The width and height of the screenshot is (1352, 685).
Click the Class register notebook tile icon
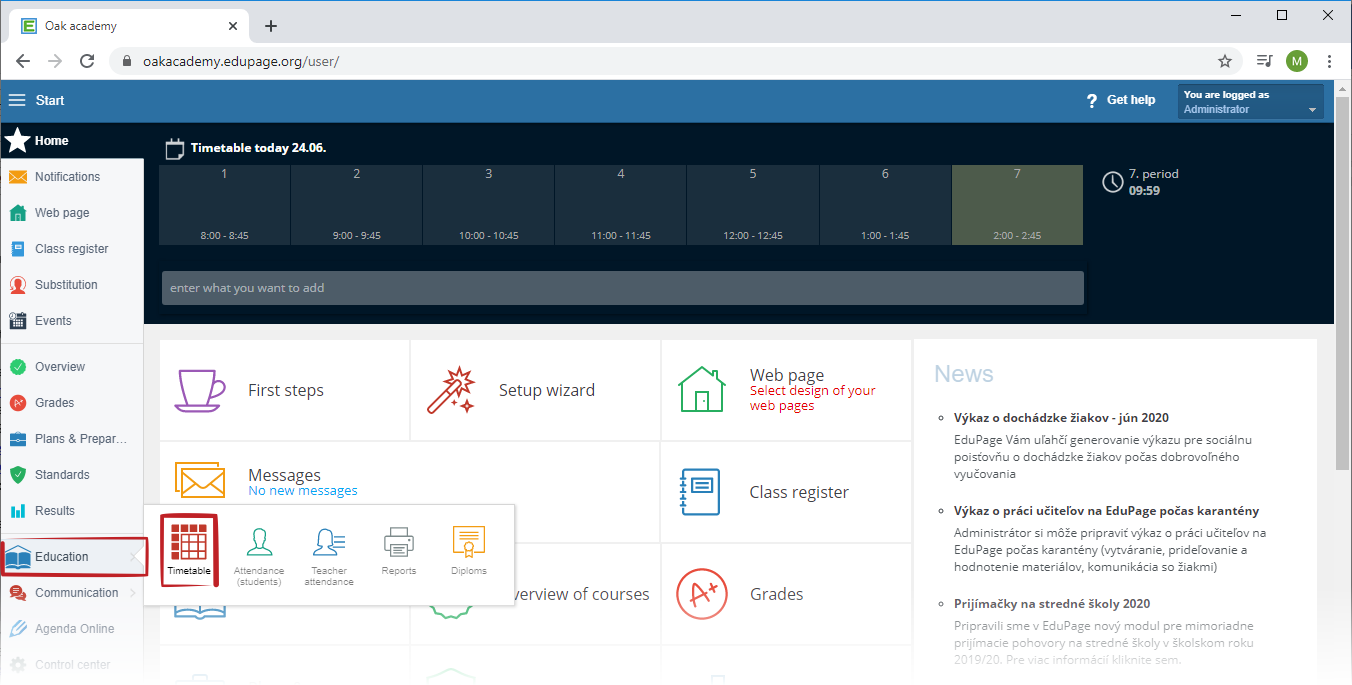point(699,492)
